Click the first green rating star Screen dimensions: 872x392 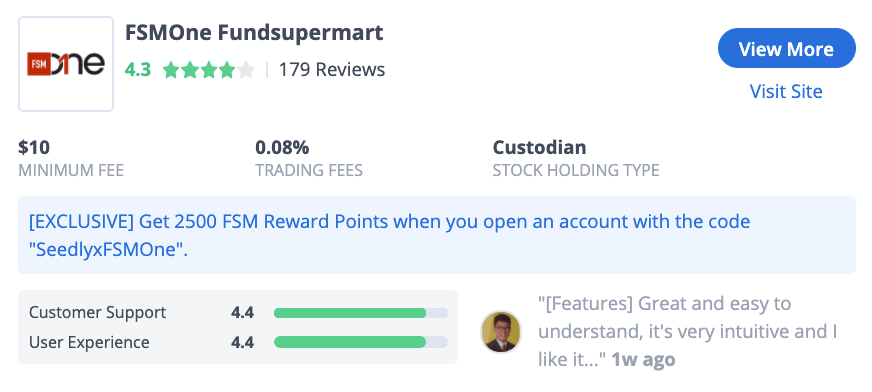pyautogui.click(x=171, y=70)
